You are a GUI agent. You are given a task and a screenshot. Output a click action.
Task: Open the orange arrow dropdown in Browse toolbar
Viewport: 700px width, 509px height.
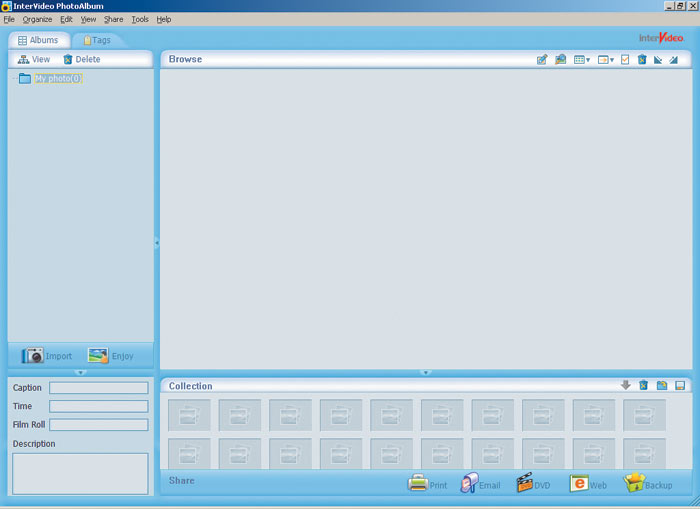(x=606, y=59)
